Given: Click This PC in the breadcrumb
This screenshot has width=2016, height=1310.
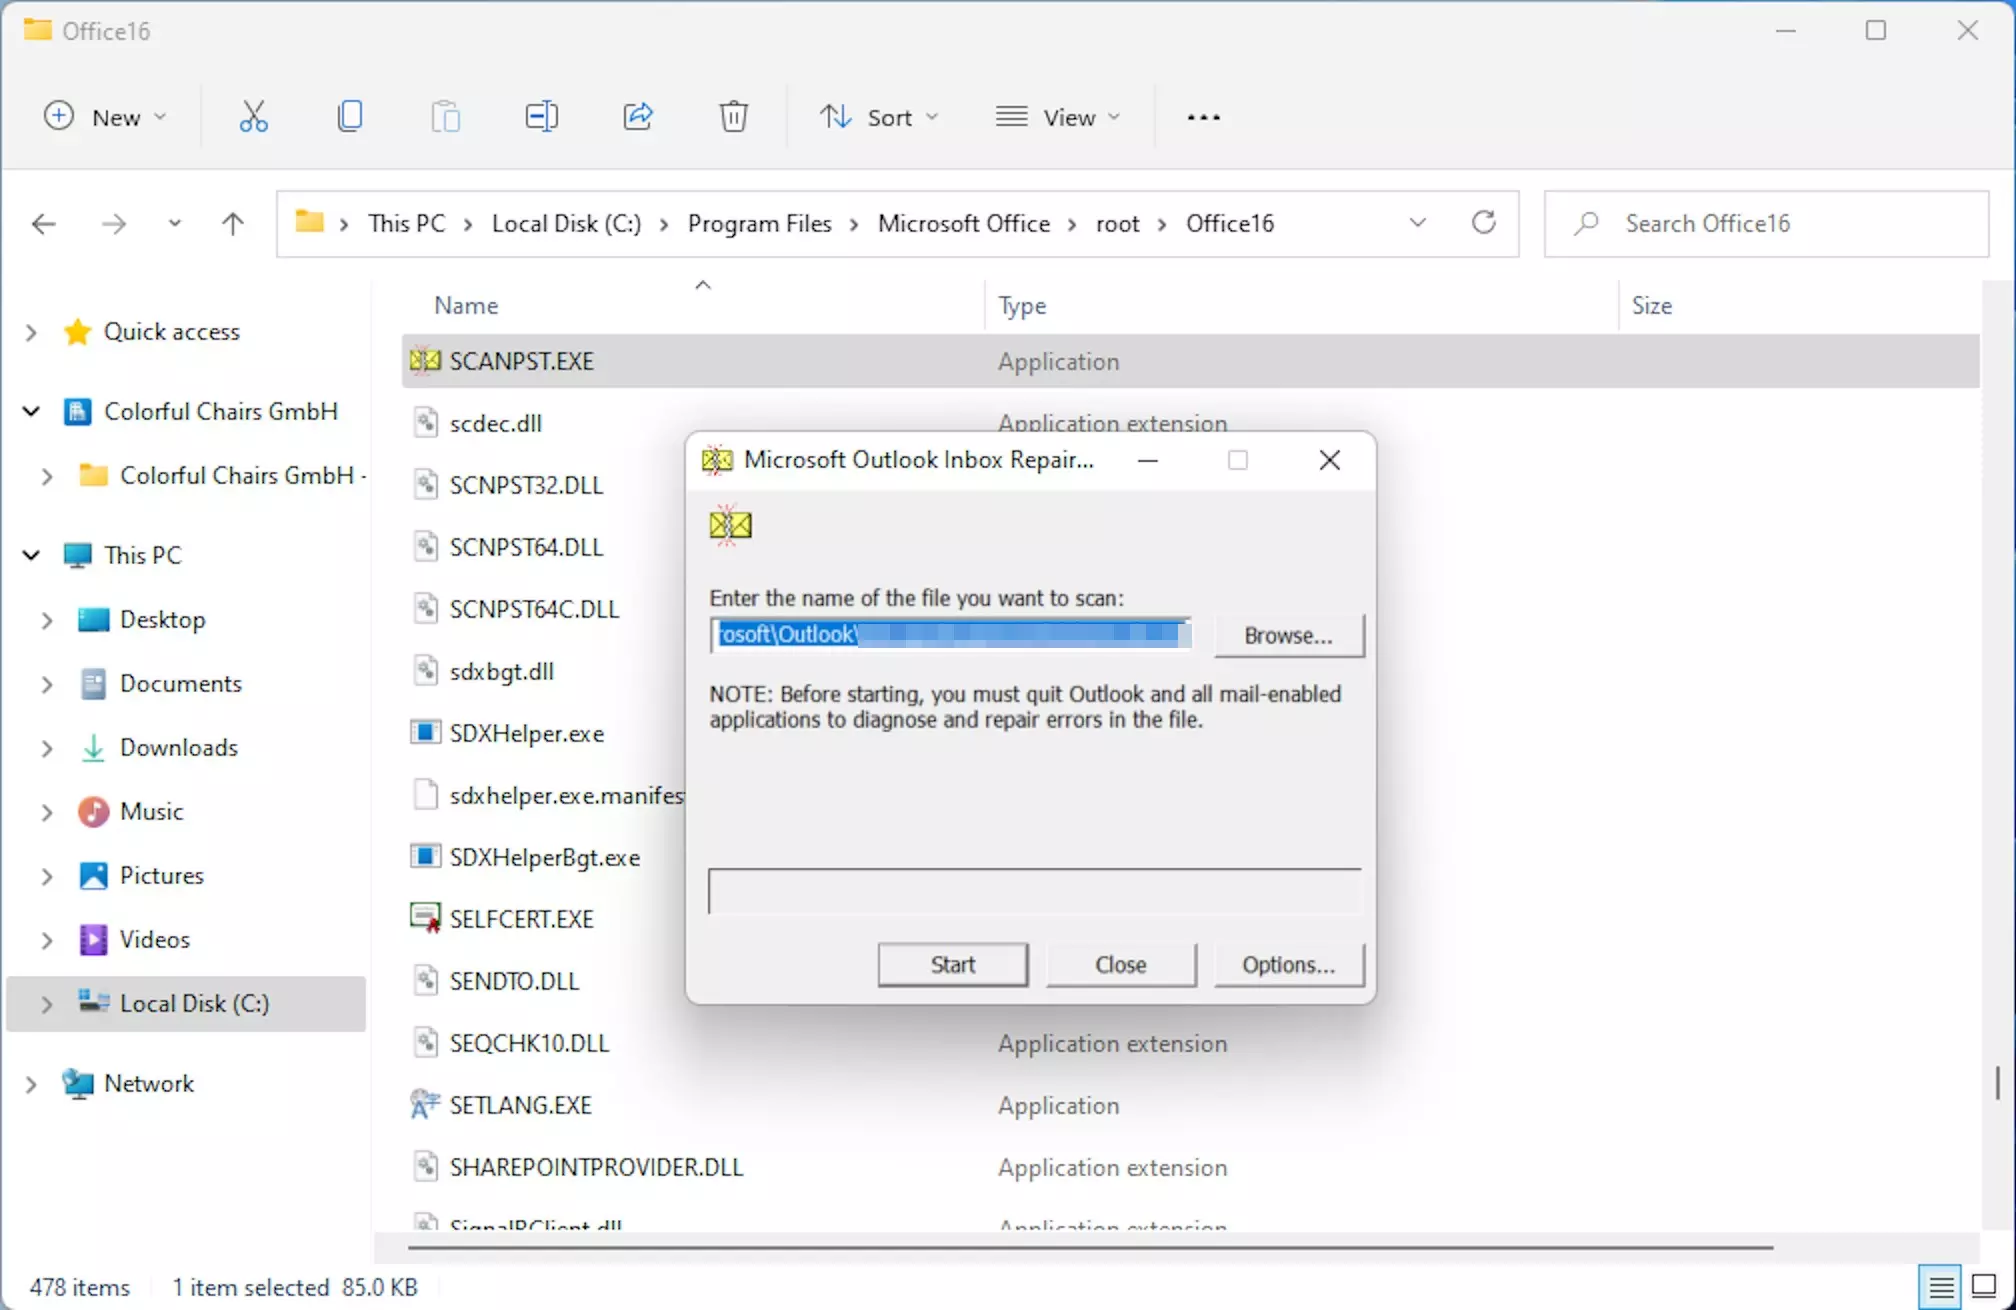Looking at the screenshot, I should coord(406,223).
